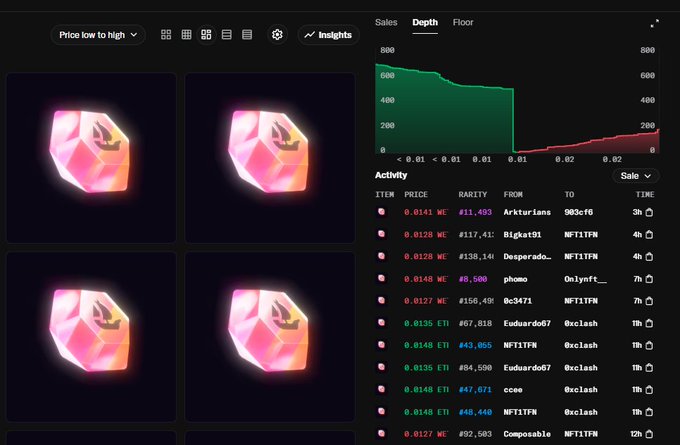Add the Bigkat91 sale item to cart

(649, 235)
